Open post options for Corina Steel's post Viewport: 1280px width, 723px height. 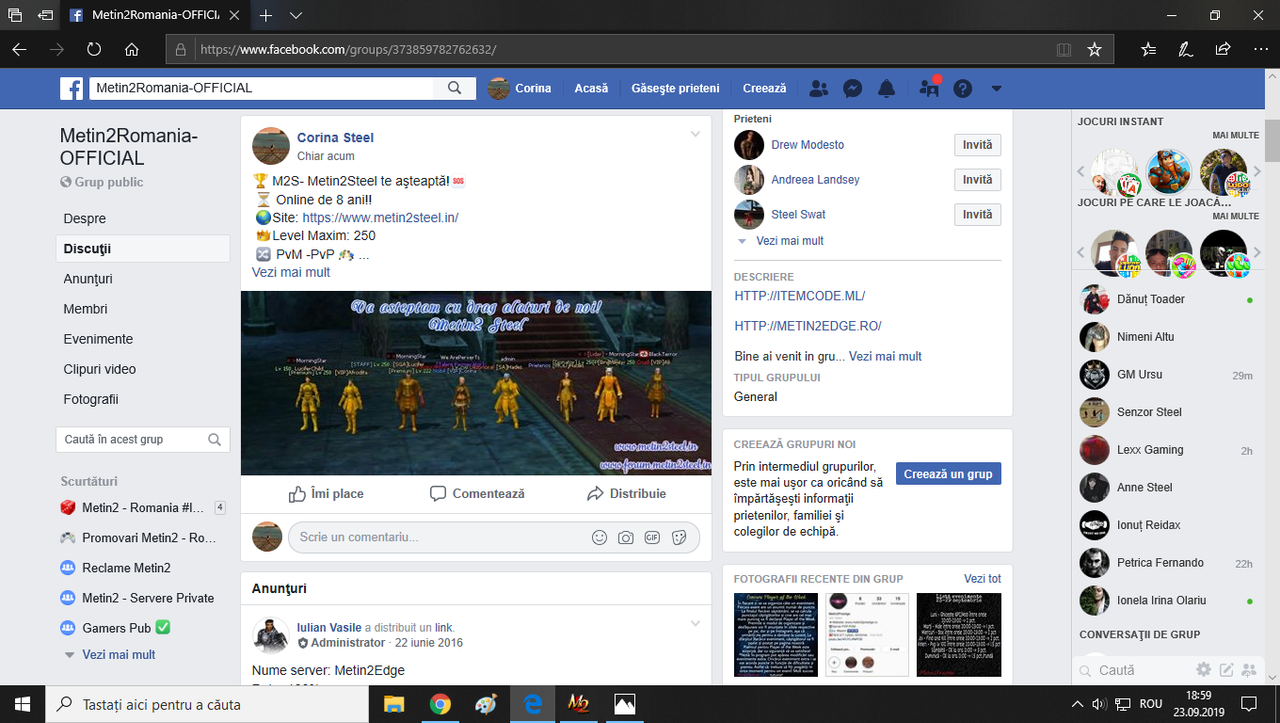[x=695, y=135]
